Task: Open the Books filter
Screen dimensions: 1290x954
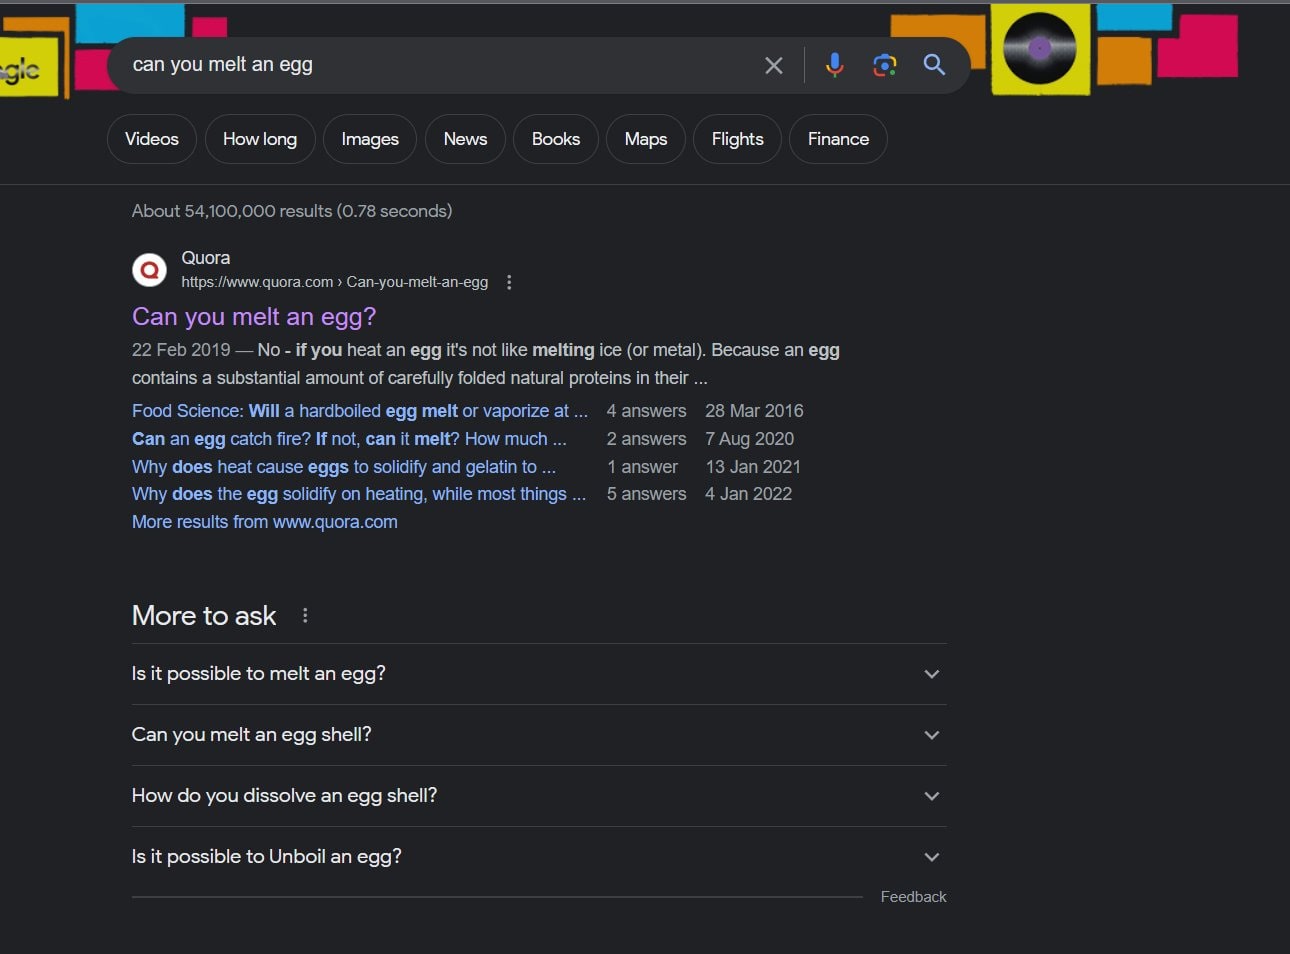Action: (x=556, y=139)
